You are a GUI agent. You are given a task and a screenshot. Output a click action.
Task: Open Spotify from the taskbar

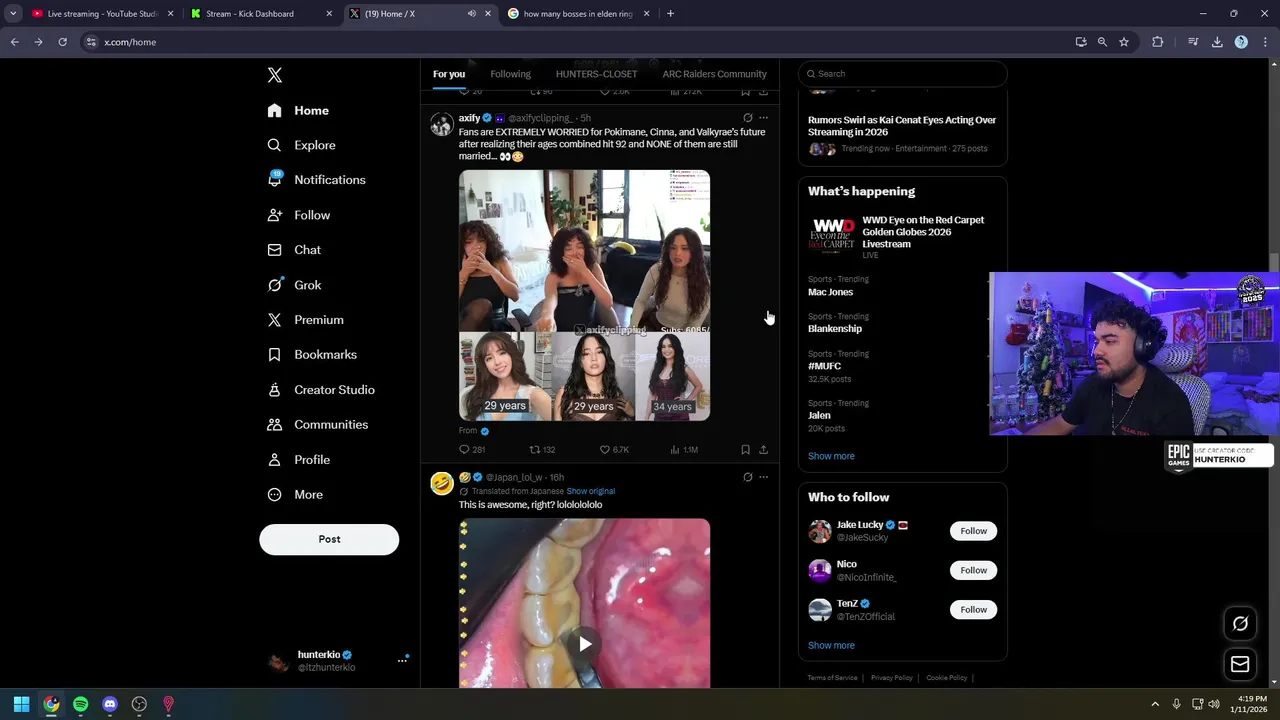(x=80, y=704)
